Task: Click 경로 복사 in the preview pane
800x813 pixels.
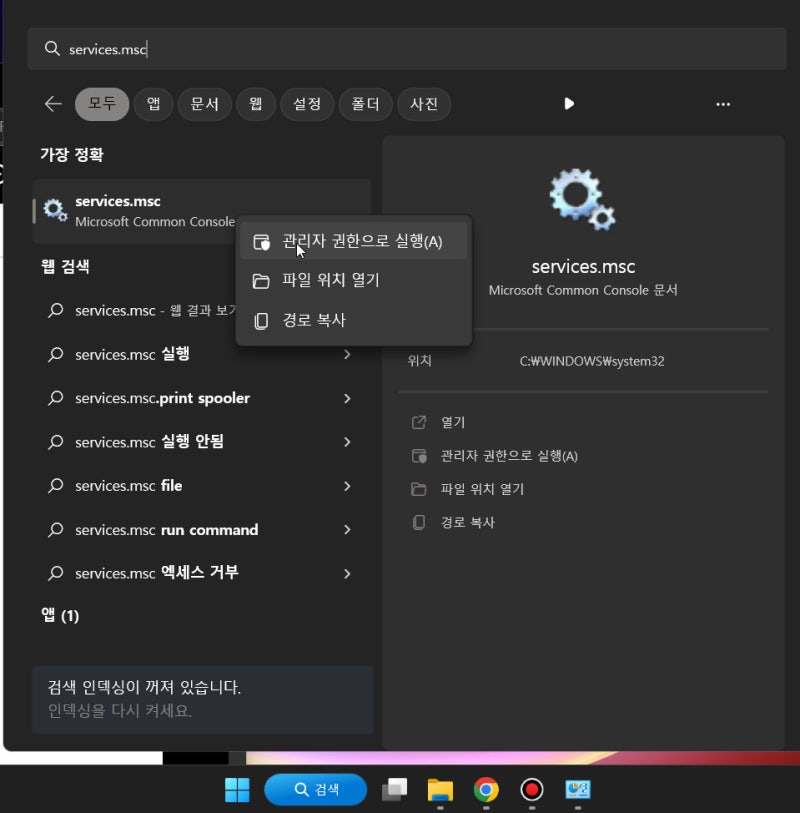Action: (x=467, y=522)
